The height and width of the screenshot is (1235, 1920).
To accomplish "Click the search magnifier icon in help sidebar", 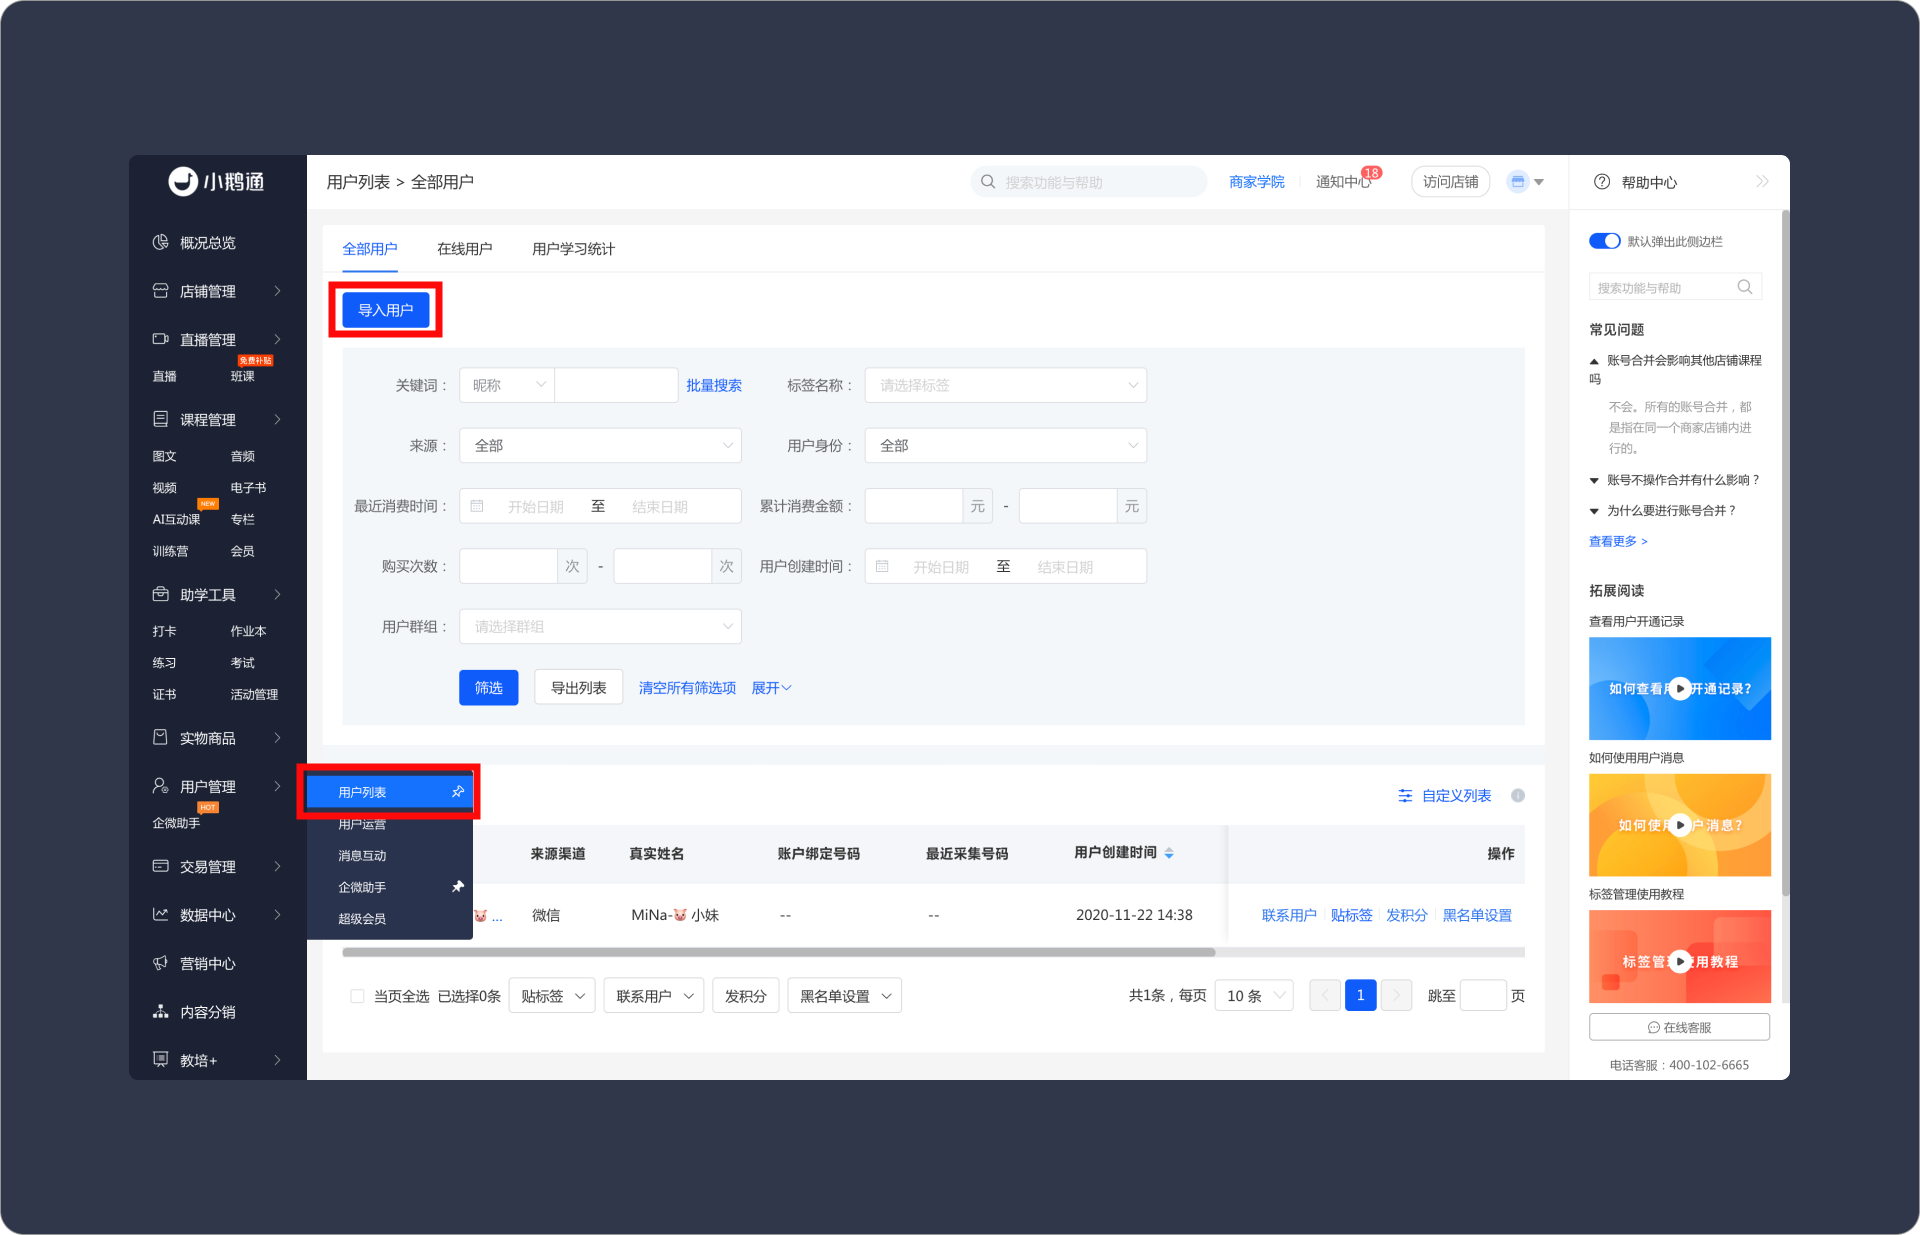I will click(x=1744, y=287).
